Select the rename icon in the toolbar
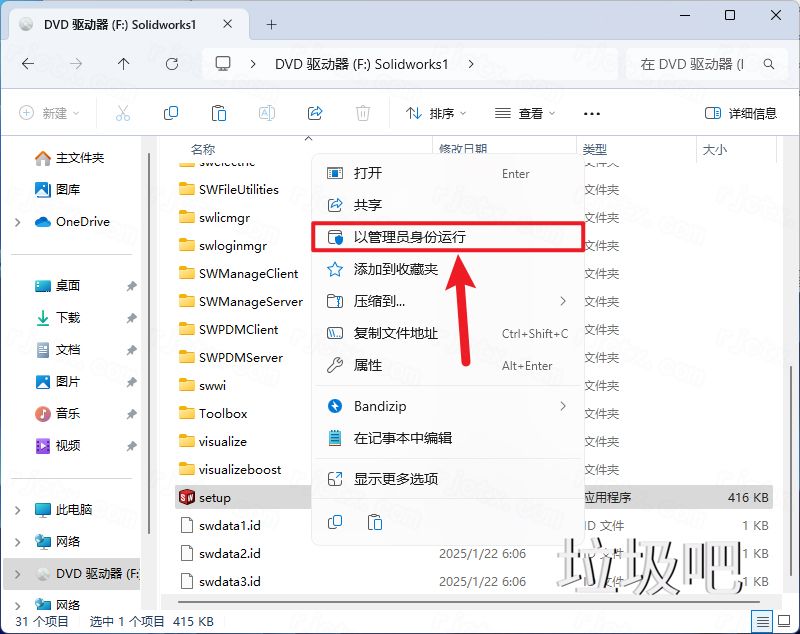Screen dimensions: 800x634 click(x=266, y=112)
